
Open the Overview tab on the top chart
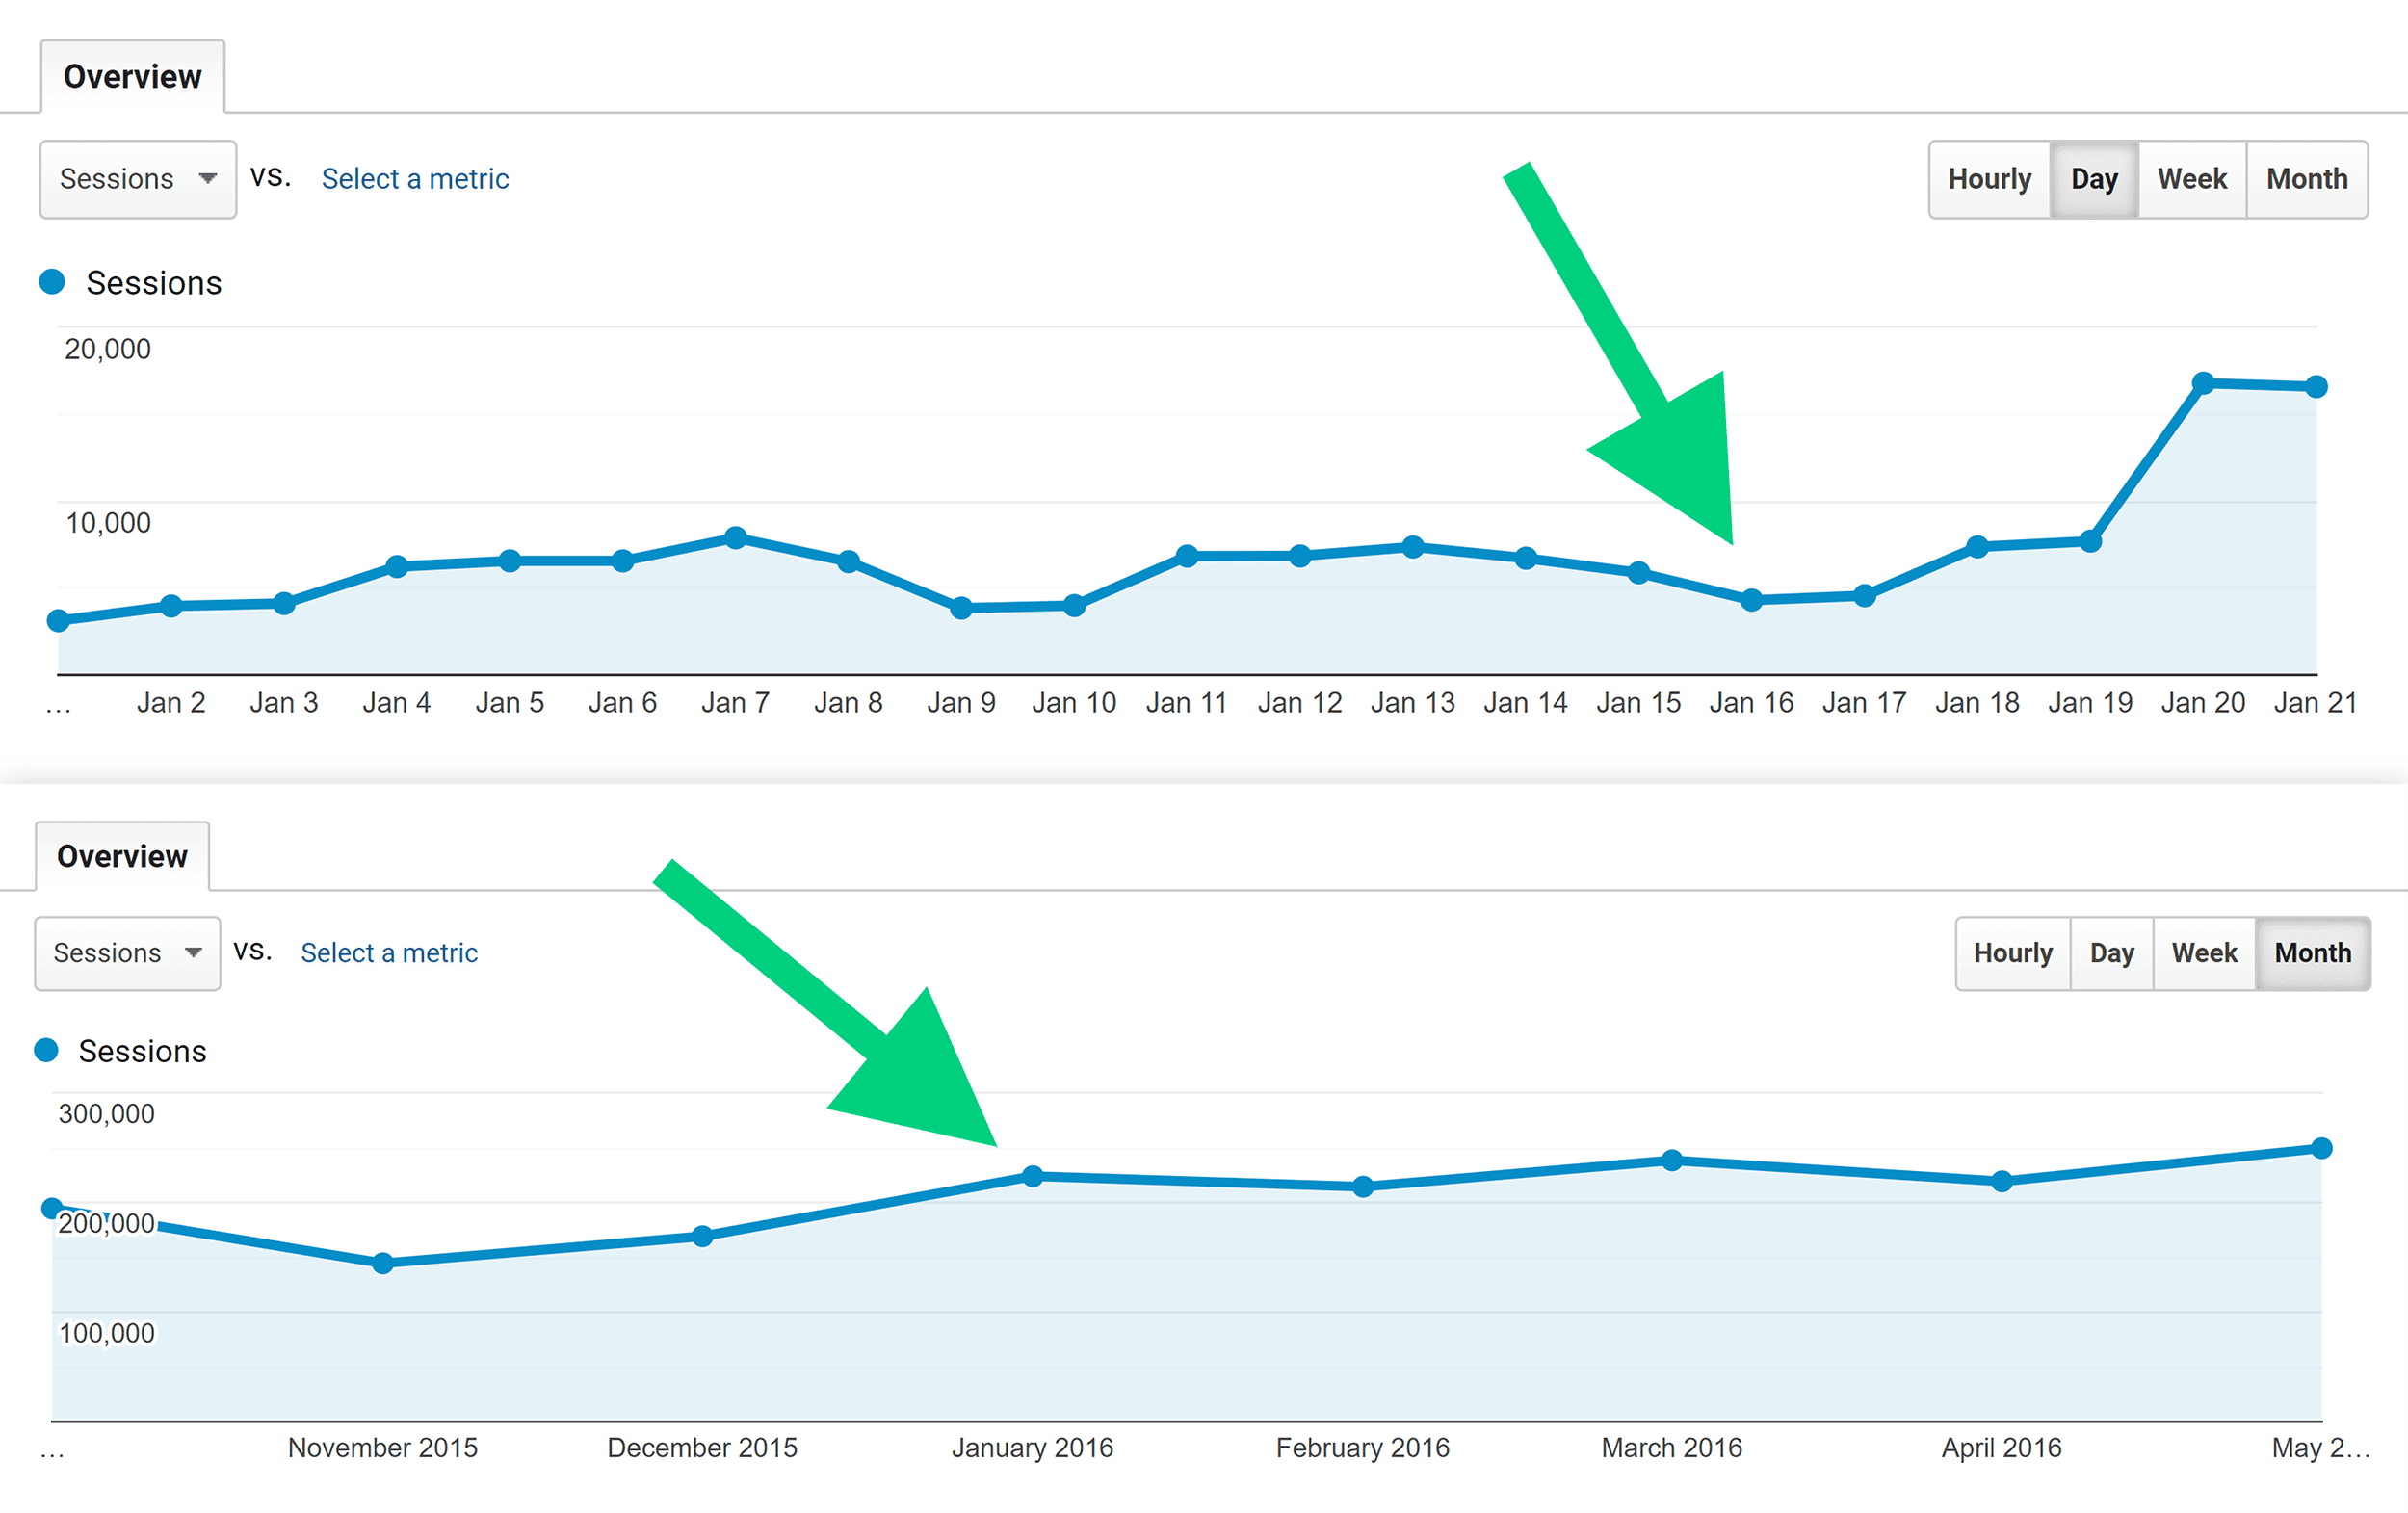tap(132, 75)
